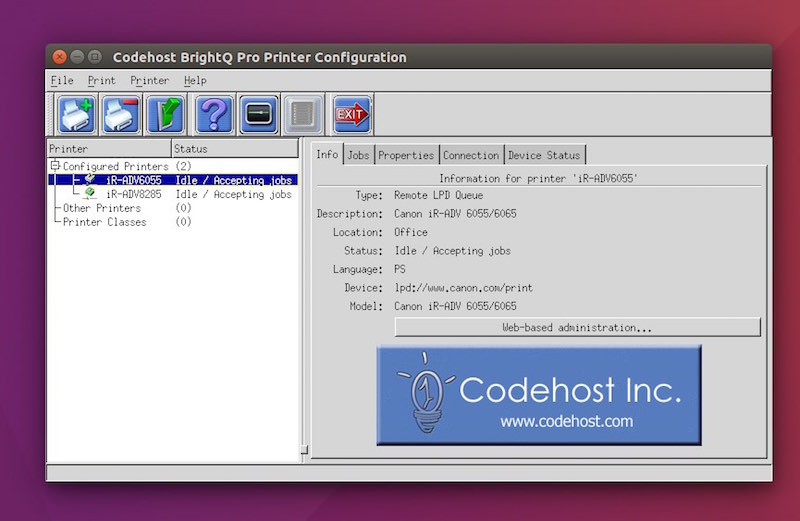This screenshot has height=521, width=800.
Task: Select the Printer Classes tree entry
Action: [x=104, y=222]
